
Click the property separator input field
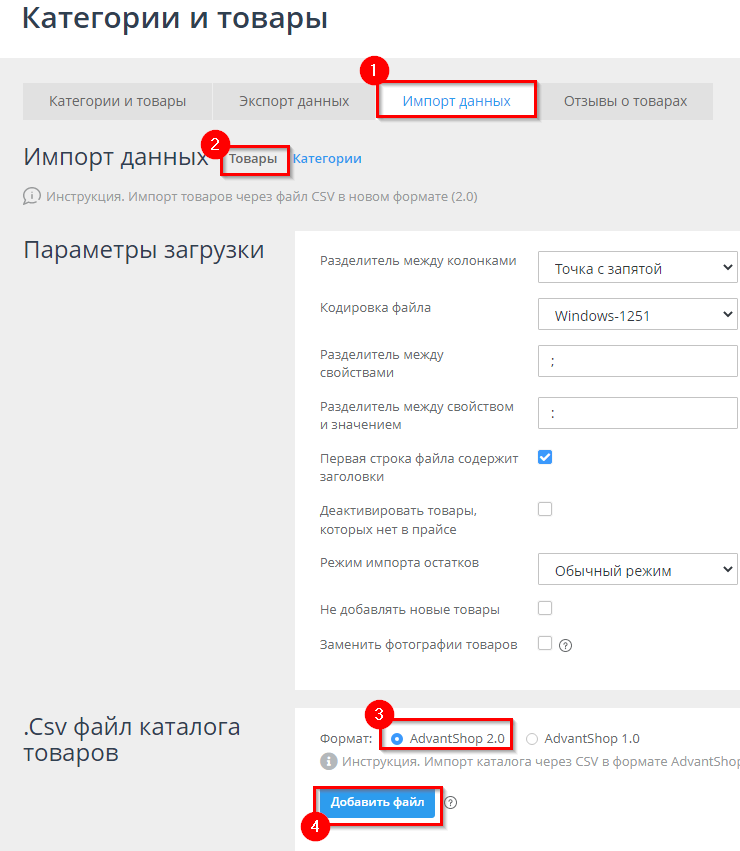pyautogui.click(x=637, y=361)
